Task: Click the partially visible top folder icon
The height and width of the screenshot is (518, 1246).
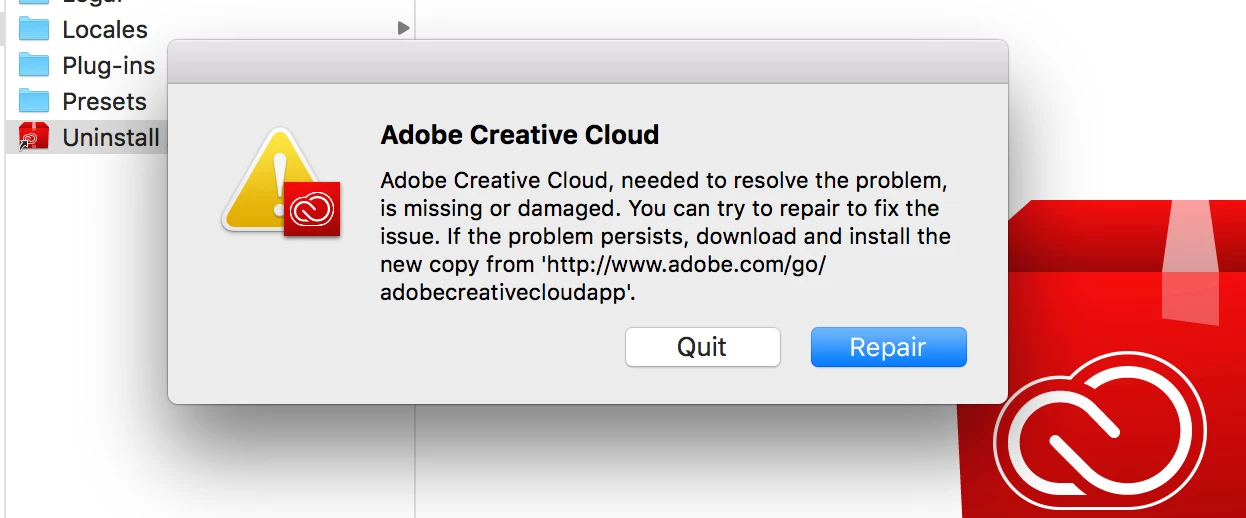Action: [34, 3]
